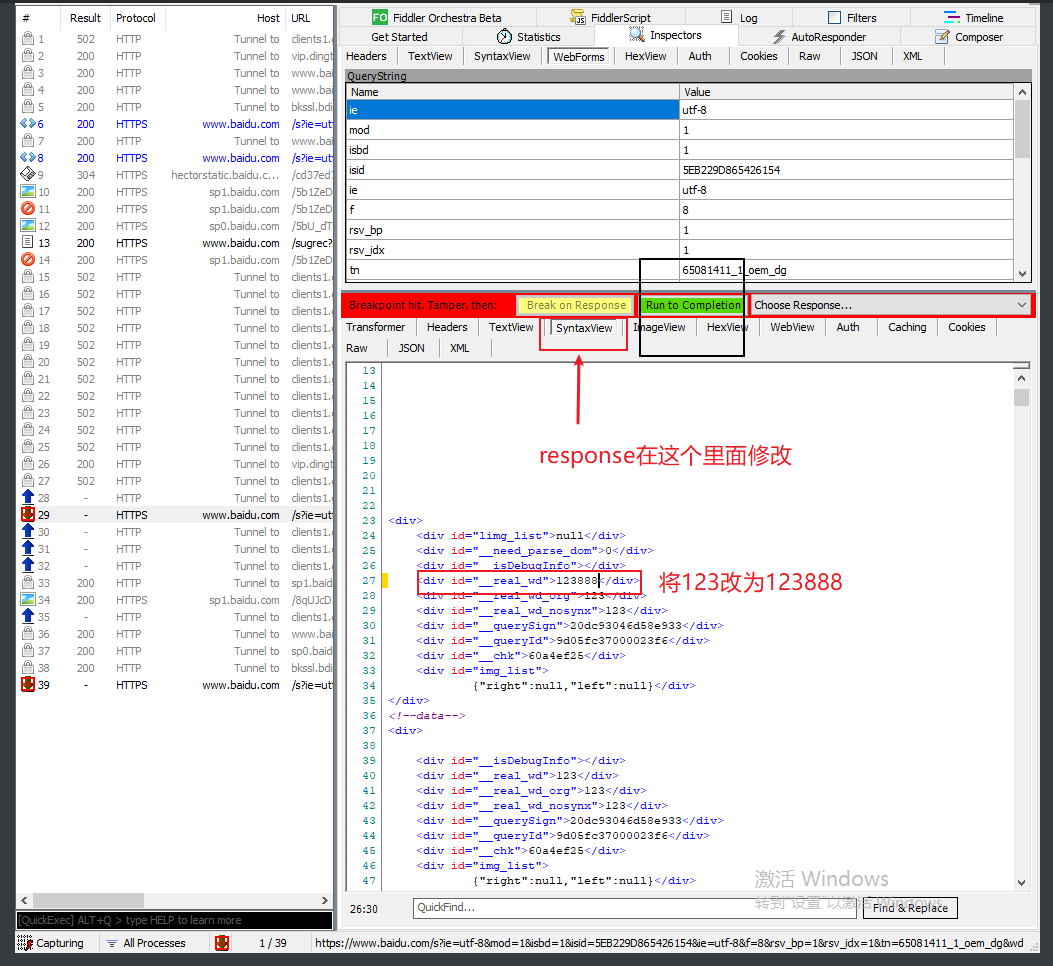The image size is (1053, 966).
Task: Click the Run to Completion button
Action: 693,305
